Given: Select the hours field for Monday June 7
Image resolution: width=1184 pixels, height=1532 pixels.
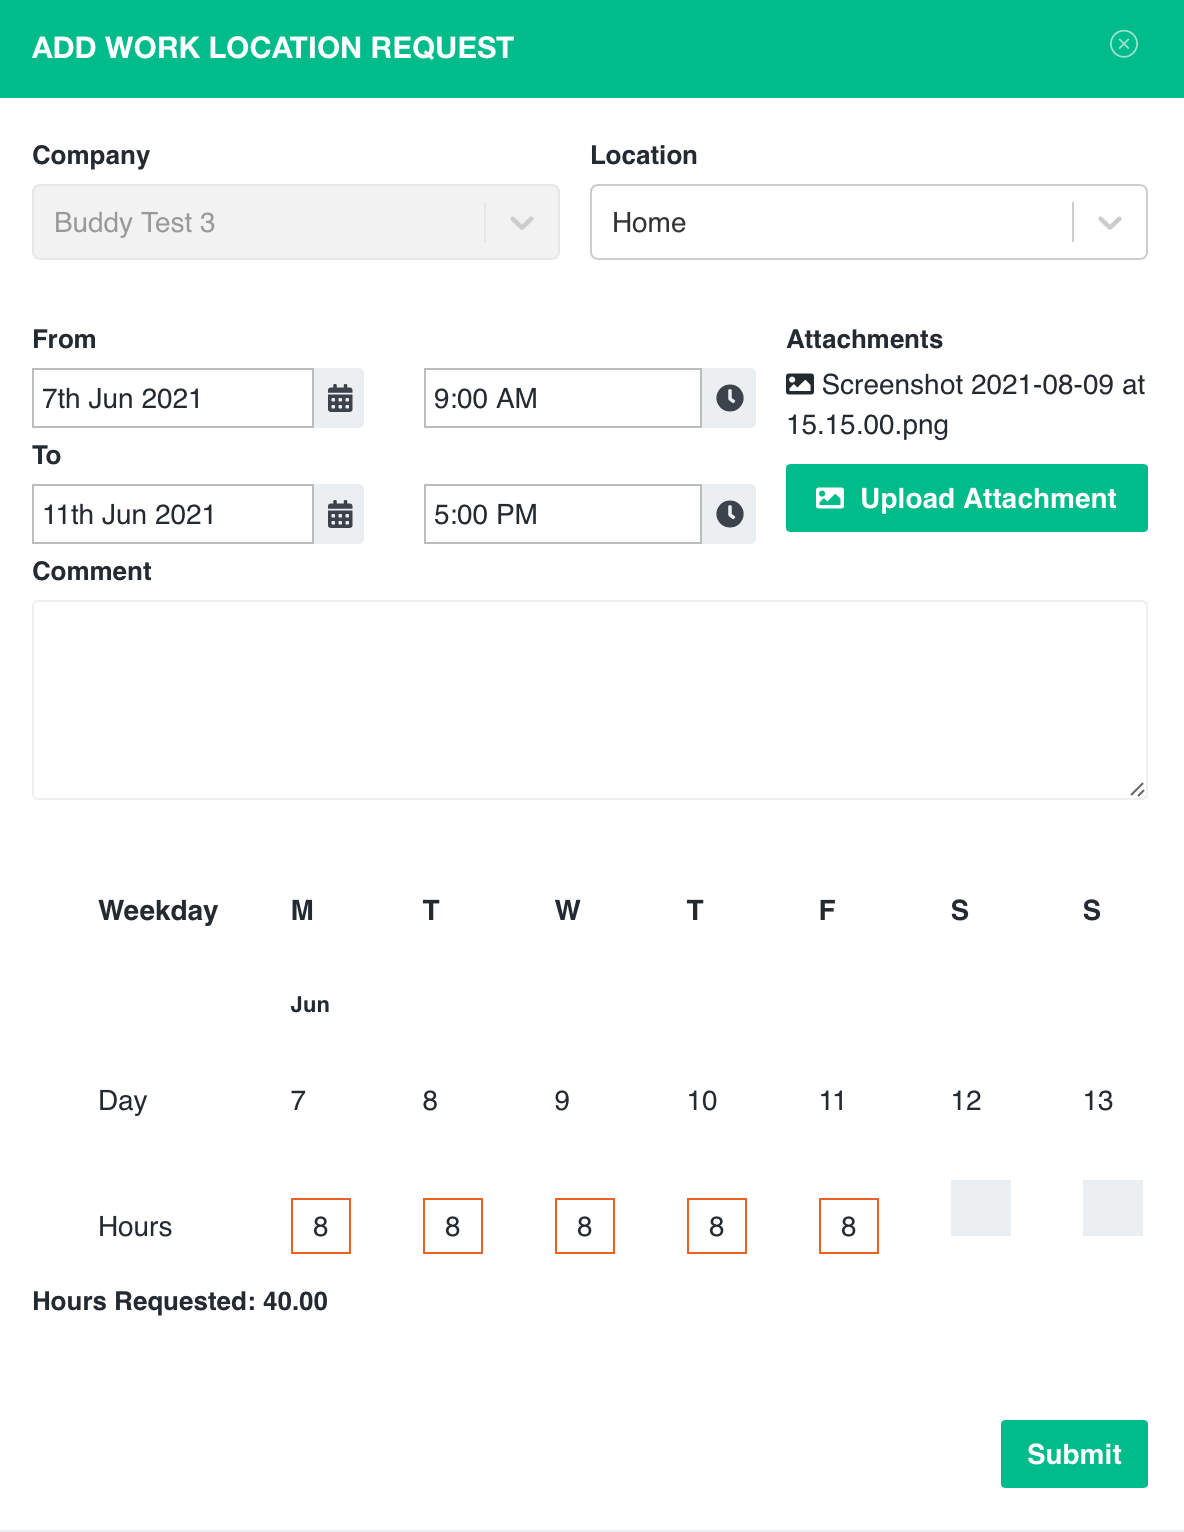Looking at the screenshot, I should tap(320, 1225).
